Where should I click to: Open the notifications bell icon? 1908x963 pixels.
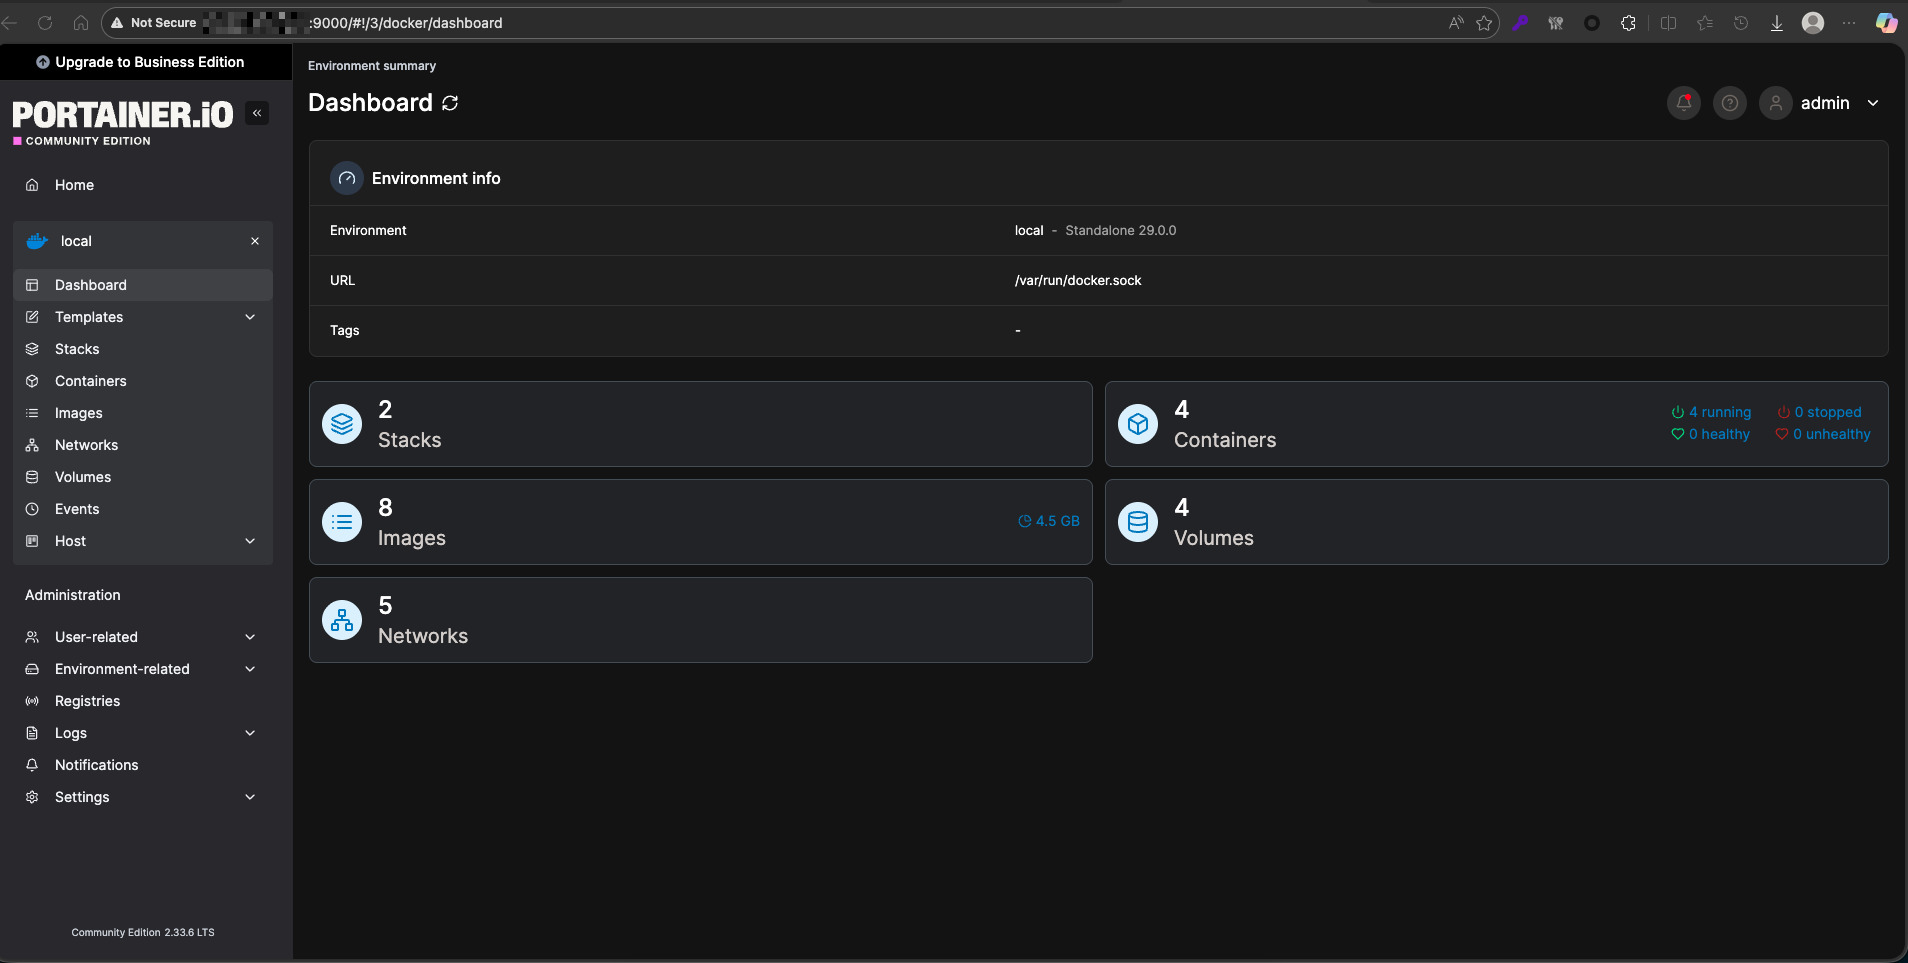(x=1684, y=103)
